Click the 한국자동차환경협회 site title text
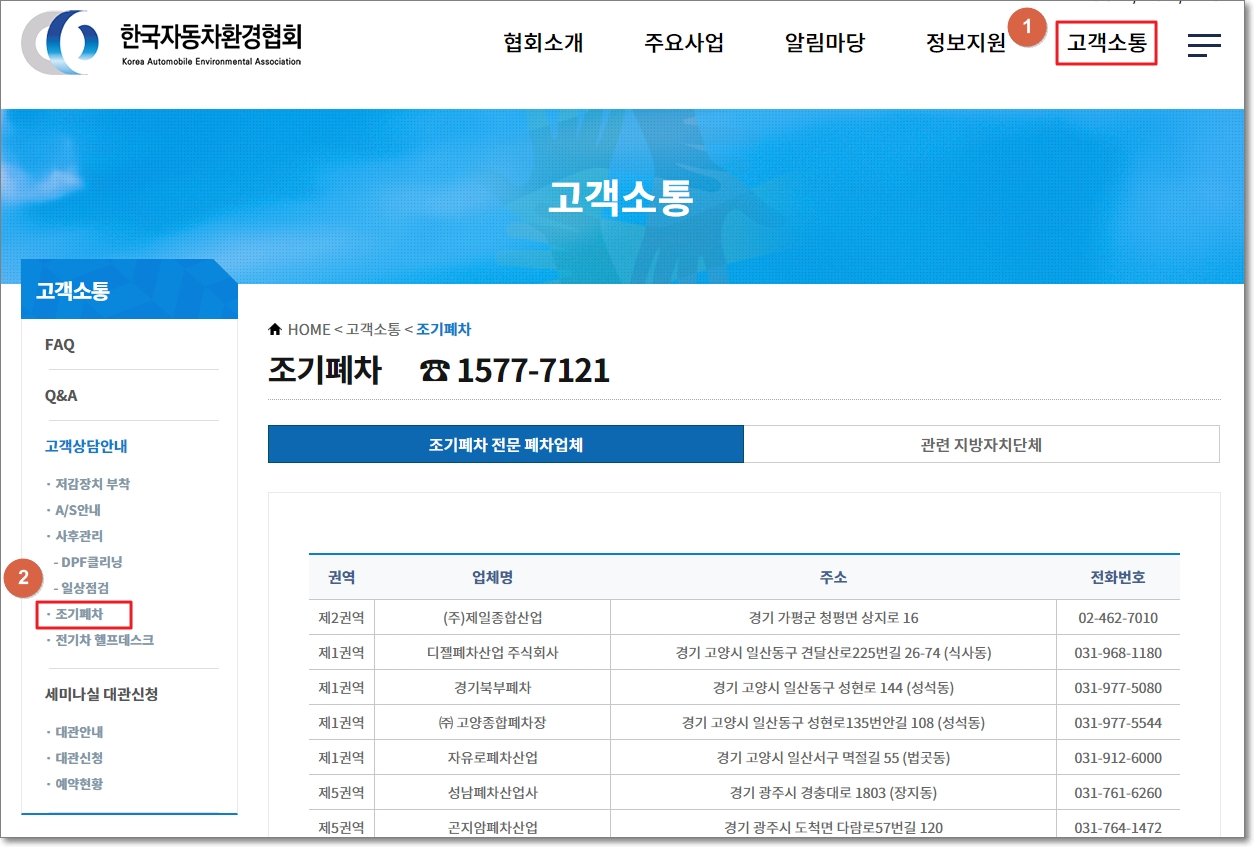Screen dimensions: 1254x847 210,37
